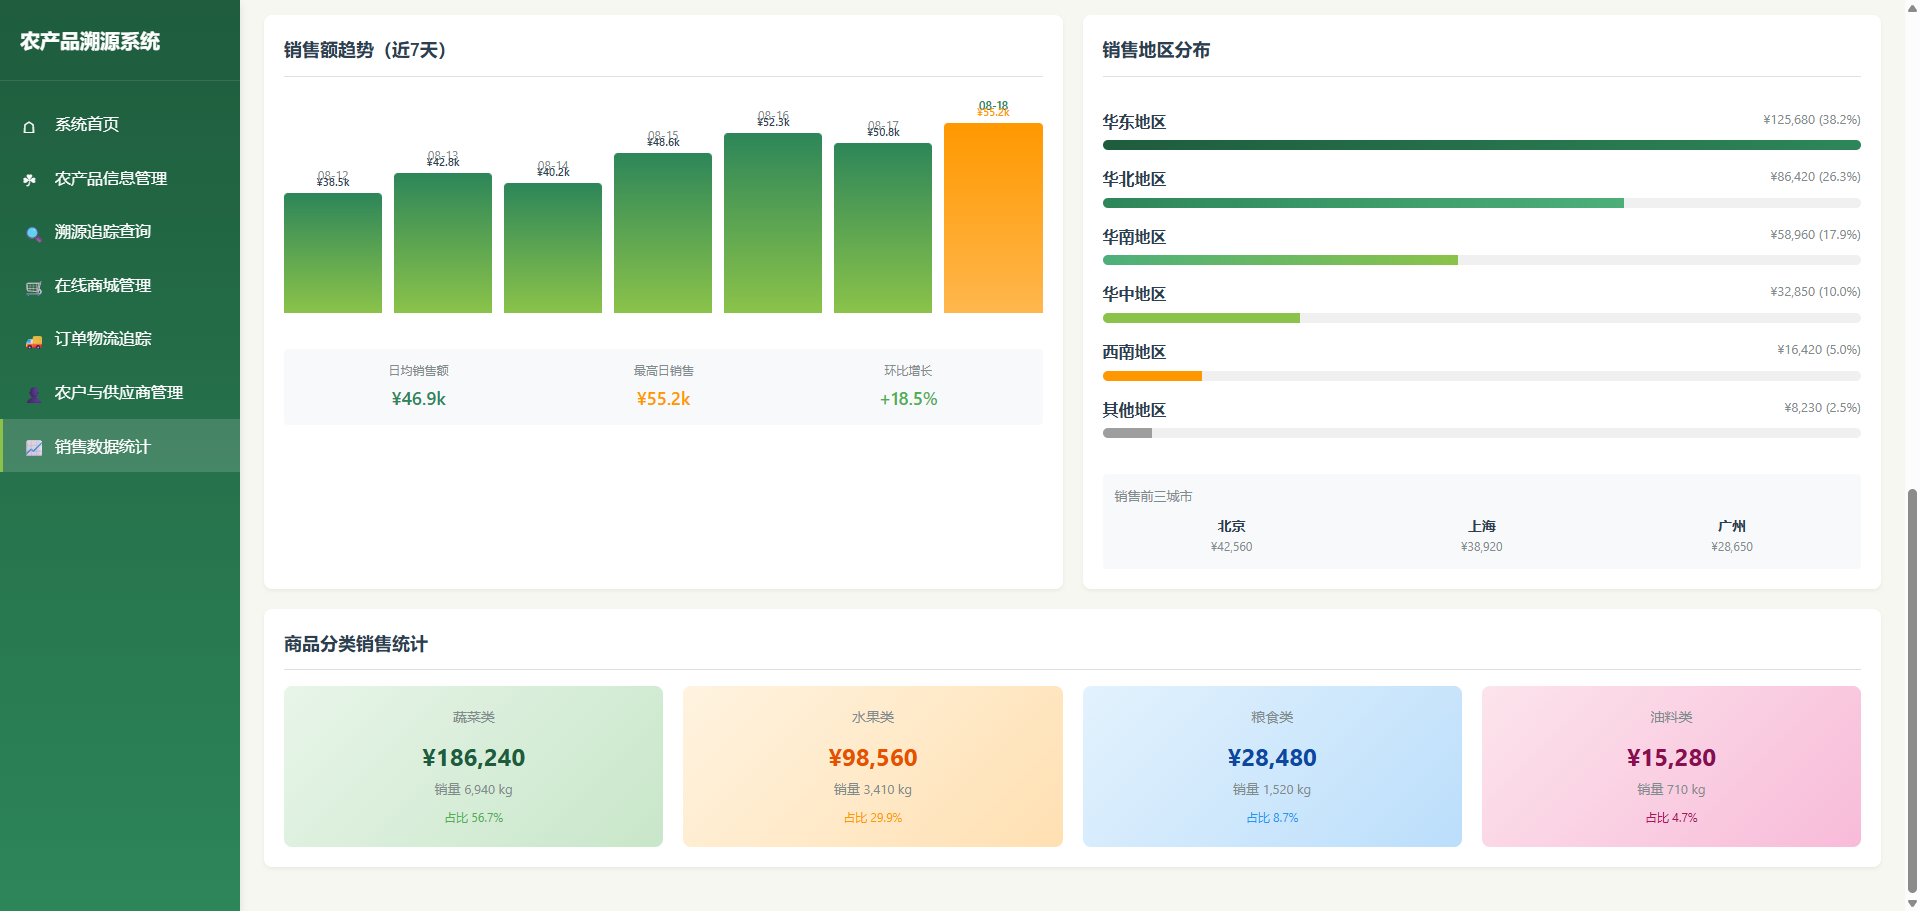Click the magnifier icon beside 溯源追踪查询
The height and width of the screenshot is (911, 1920).
point(33,233)
